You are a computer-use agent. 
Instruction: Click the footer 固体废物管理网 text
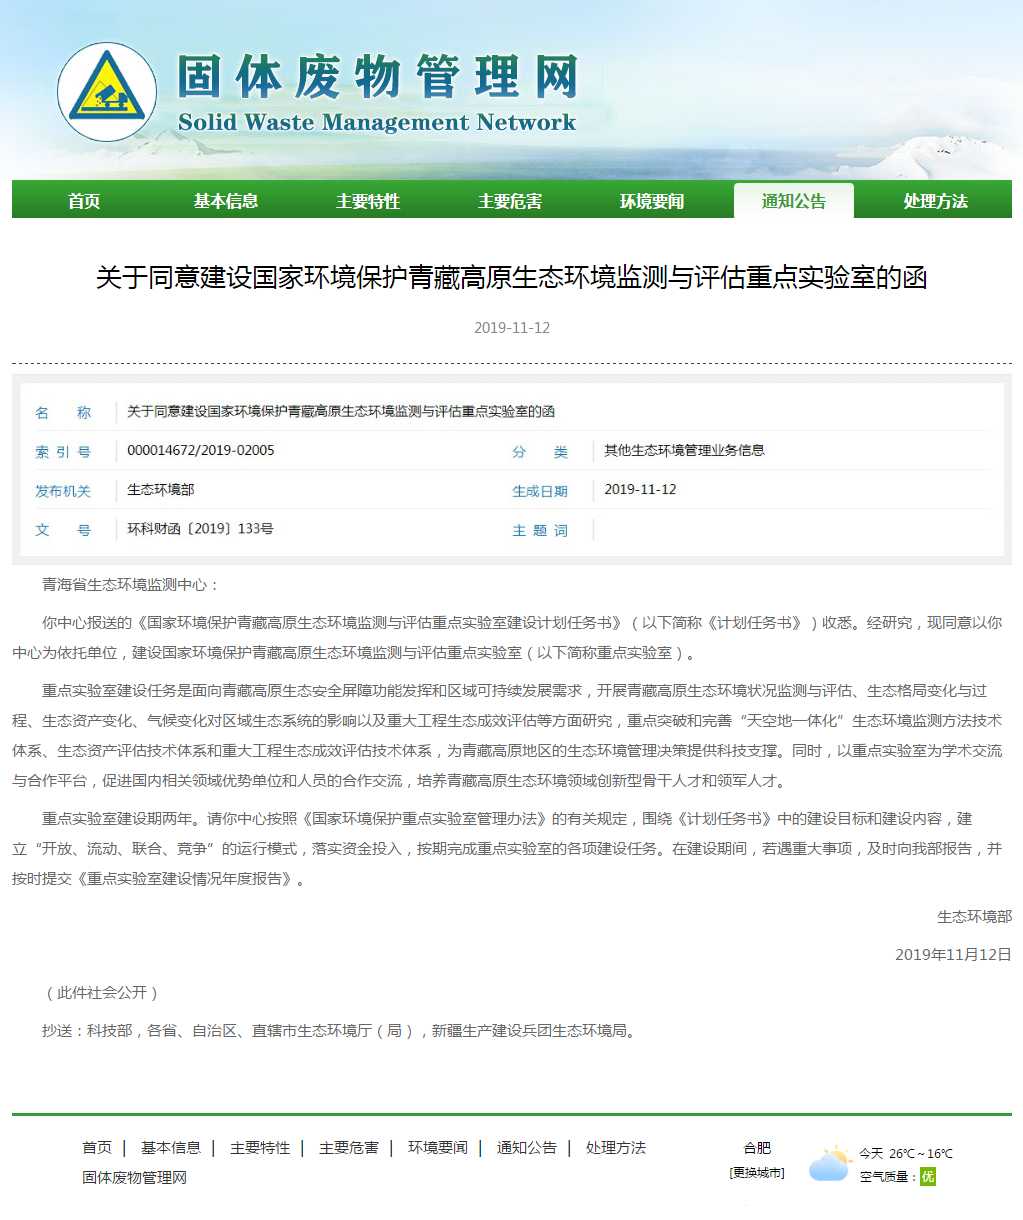tap(134, 1177)
